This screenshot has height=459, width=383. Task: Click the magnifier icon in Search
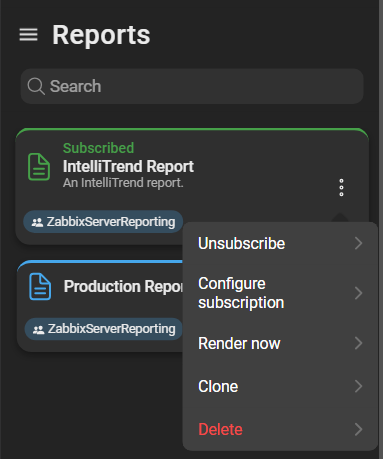(36, 86)
